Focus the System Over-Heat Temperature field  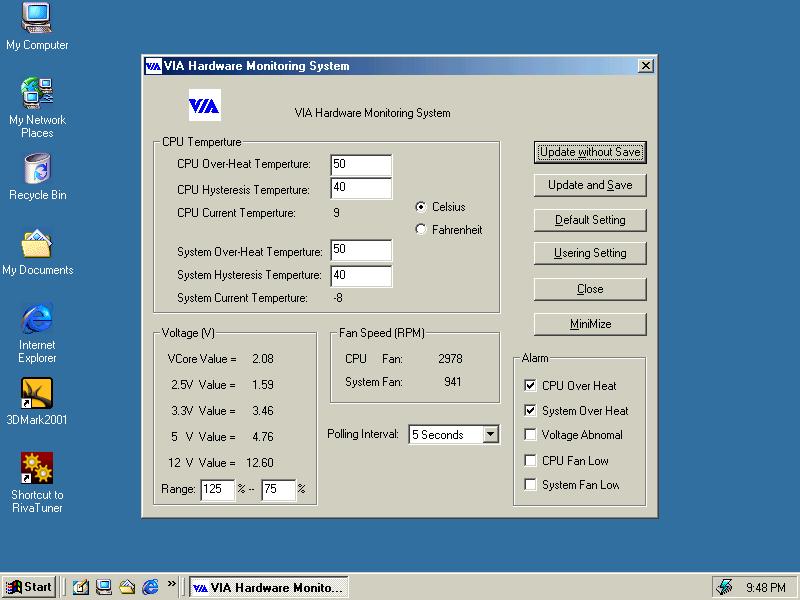coord(361,250)
